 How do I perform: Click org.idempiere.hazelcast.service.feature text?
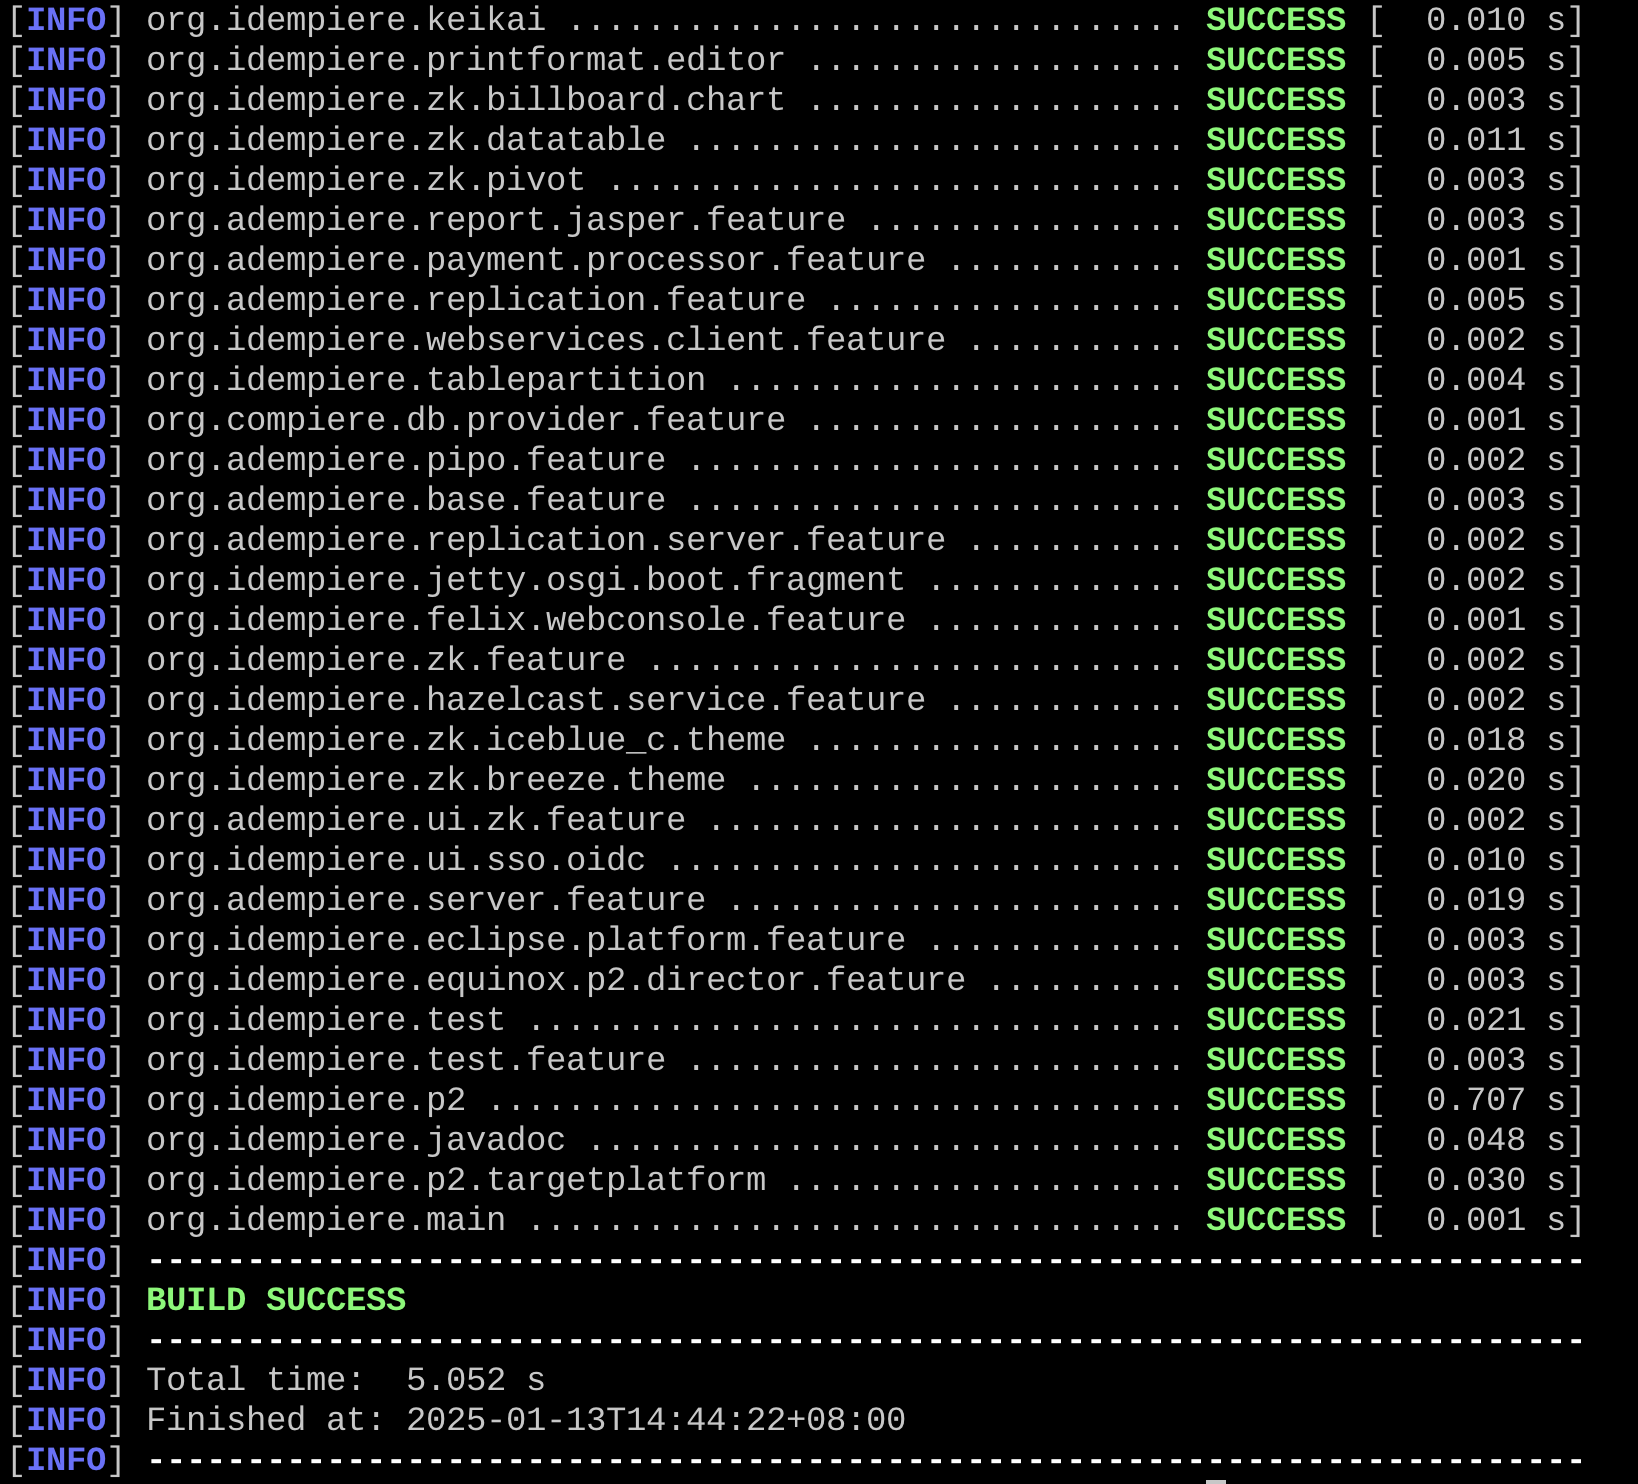tap(536, 700)
